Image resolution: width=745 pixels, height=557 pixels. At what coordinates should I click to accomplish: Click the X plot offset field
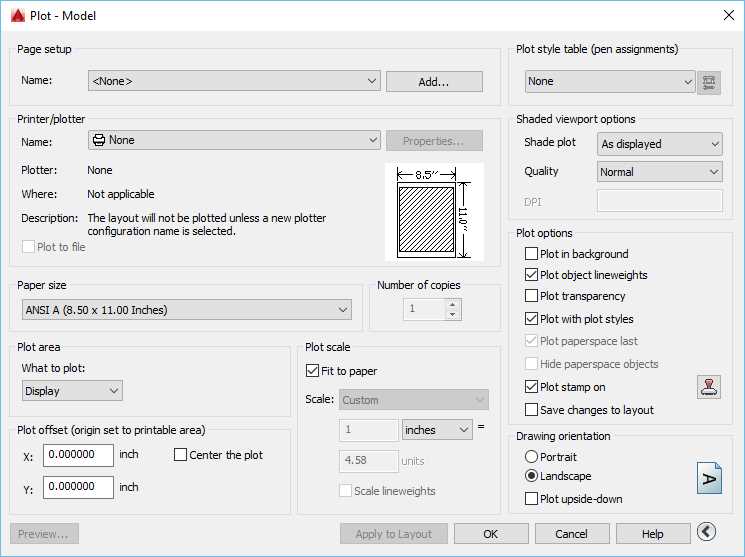click(x=78, y=455)
